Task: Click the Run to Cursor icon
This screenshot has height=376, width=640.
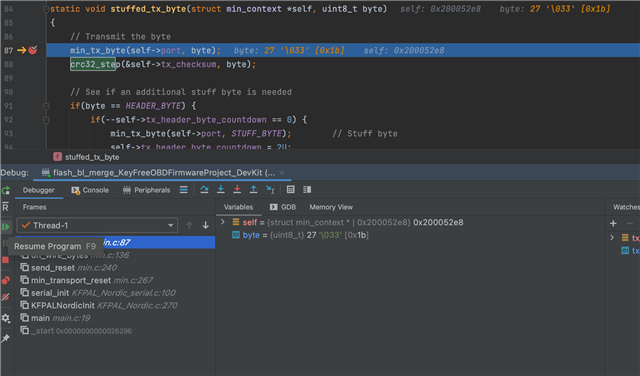Action: tap(270, 189)
